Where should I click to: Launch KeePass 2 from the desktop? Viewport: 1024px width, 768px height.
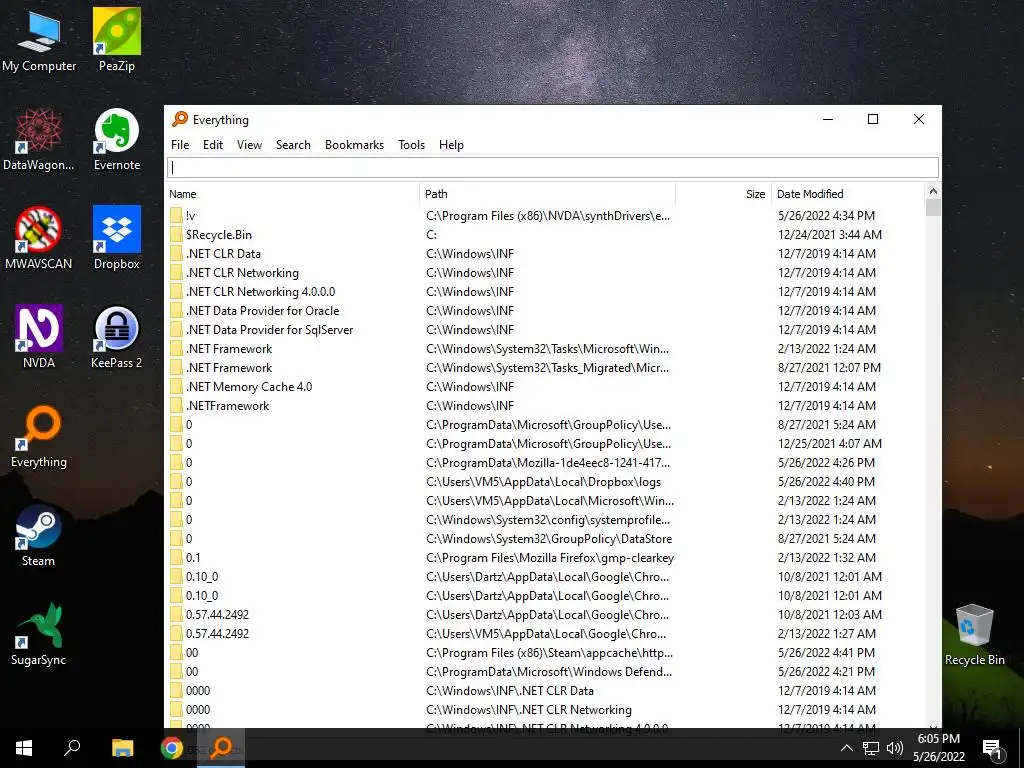tap(117, 337)
